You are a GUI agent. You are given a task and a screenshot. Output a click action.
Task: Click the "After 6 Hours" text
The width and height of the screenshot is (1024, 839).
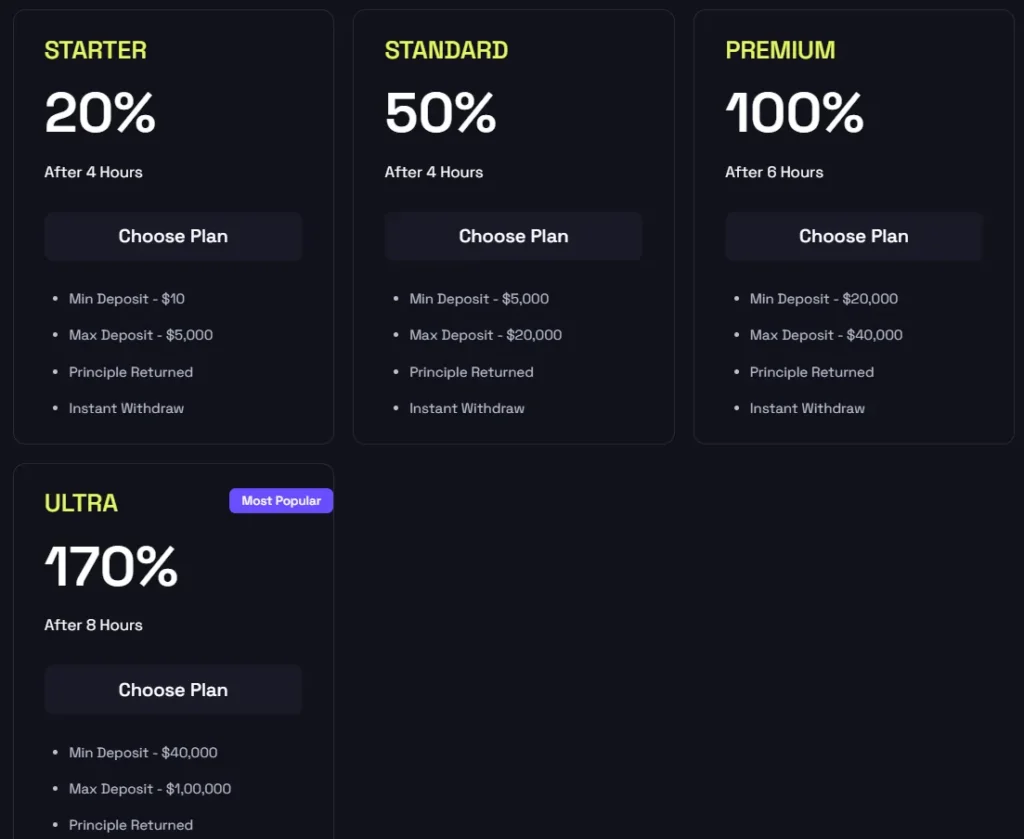[774, 172]
